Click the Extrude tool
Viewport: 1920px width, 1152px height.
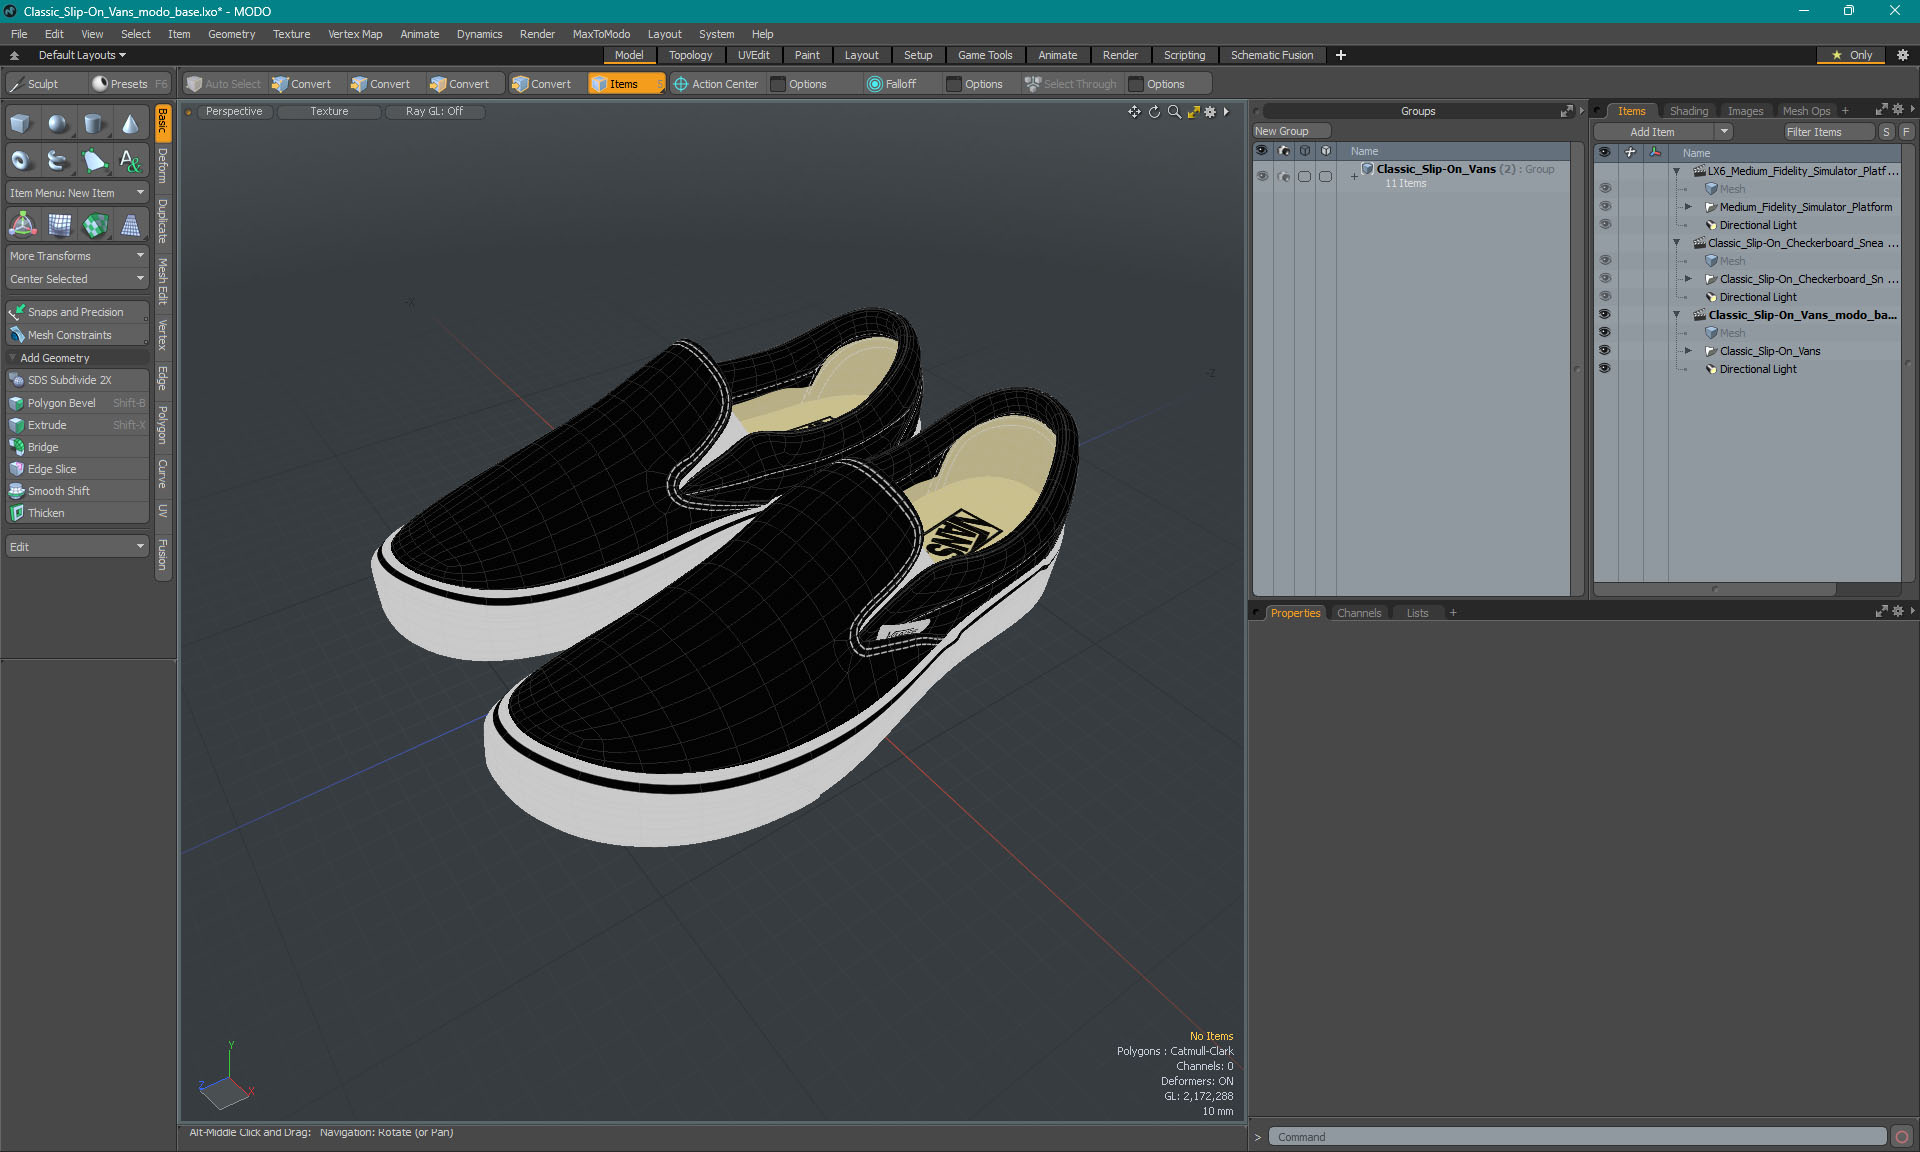click(x=78, y=425)
